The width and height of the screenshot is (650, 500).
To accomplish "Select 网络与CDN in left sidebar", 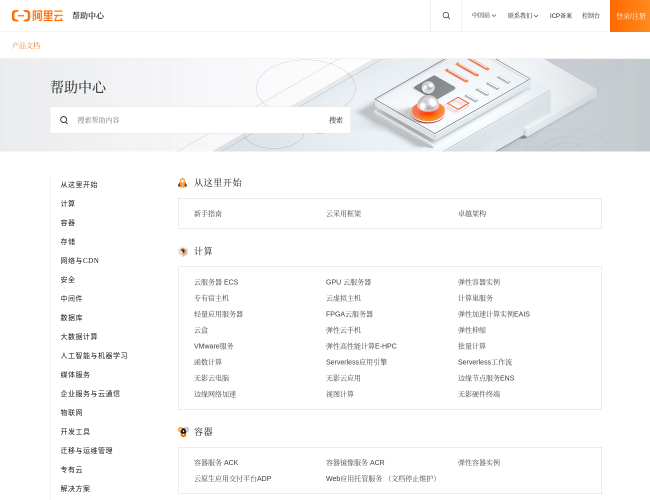I will [x=80, y=260].
